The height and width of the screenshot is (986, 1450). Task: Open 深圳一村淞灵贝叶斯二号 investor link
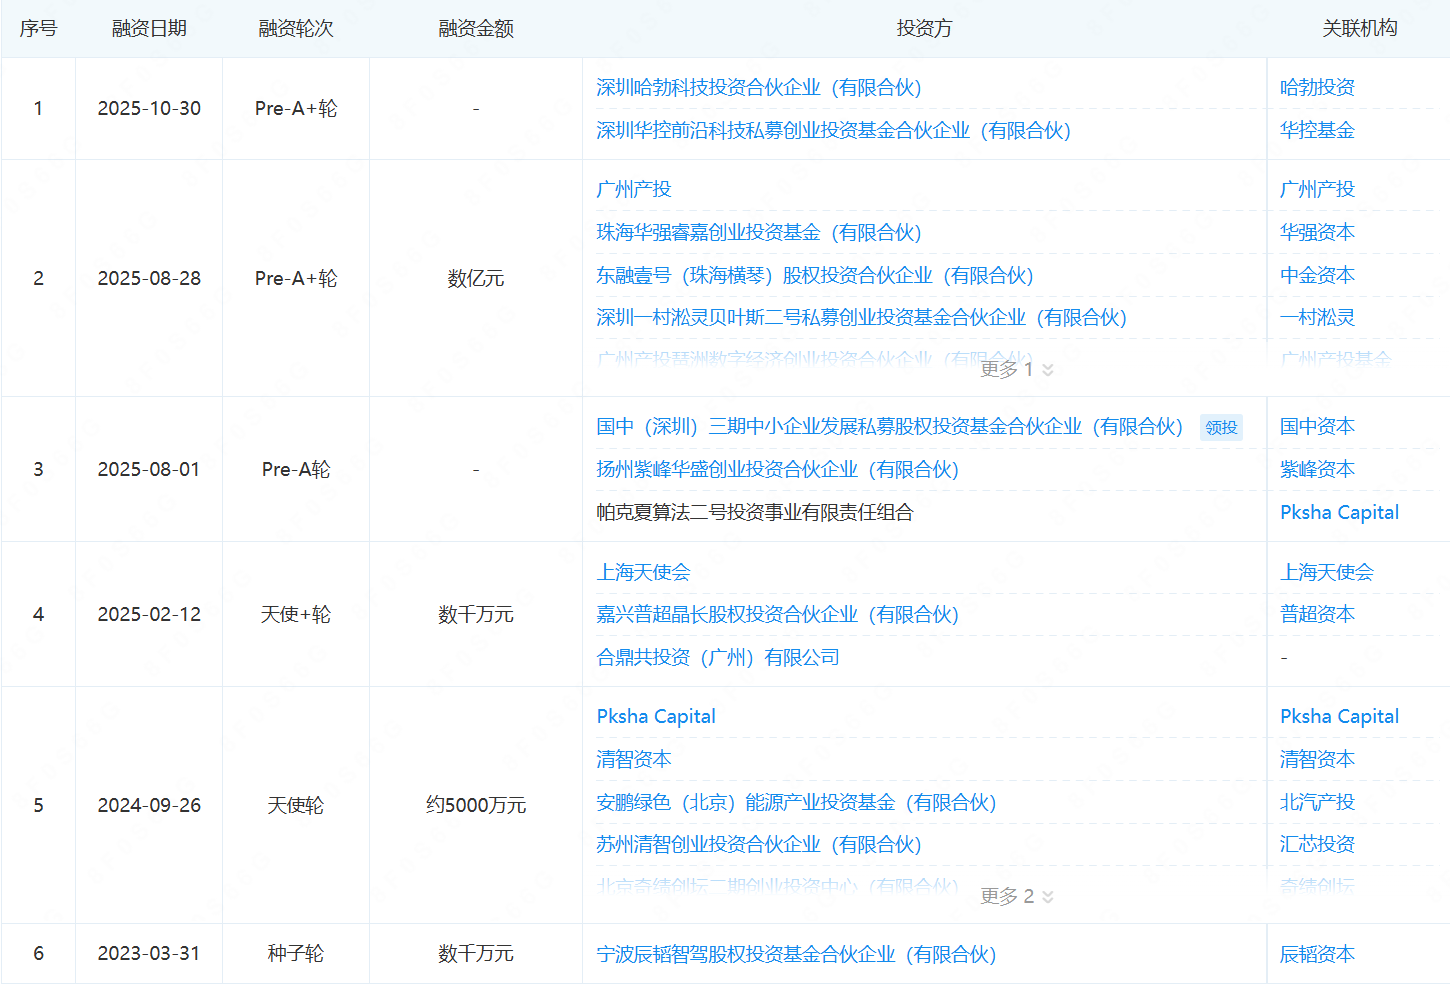click(x=861, y=318)
